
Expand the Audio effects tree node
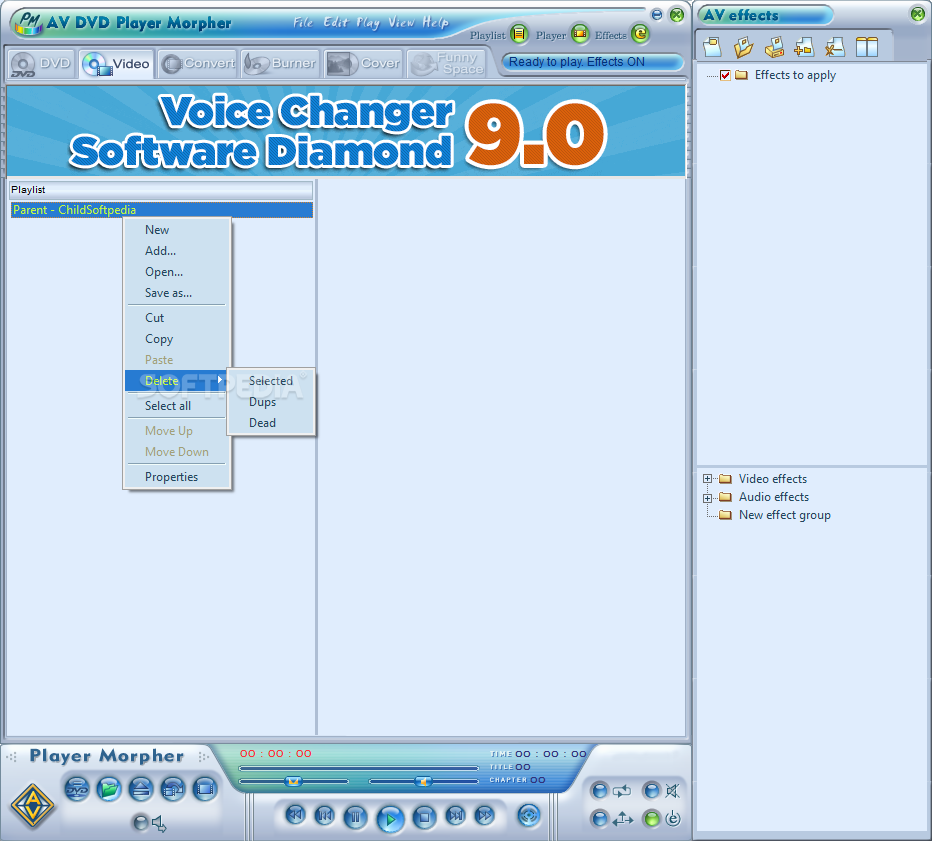click(x=707, y=498)
